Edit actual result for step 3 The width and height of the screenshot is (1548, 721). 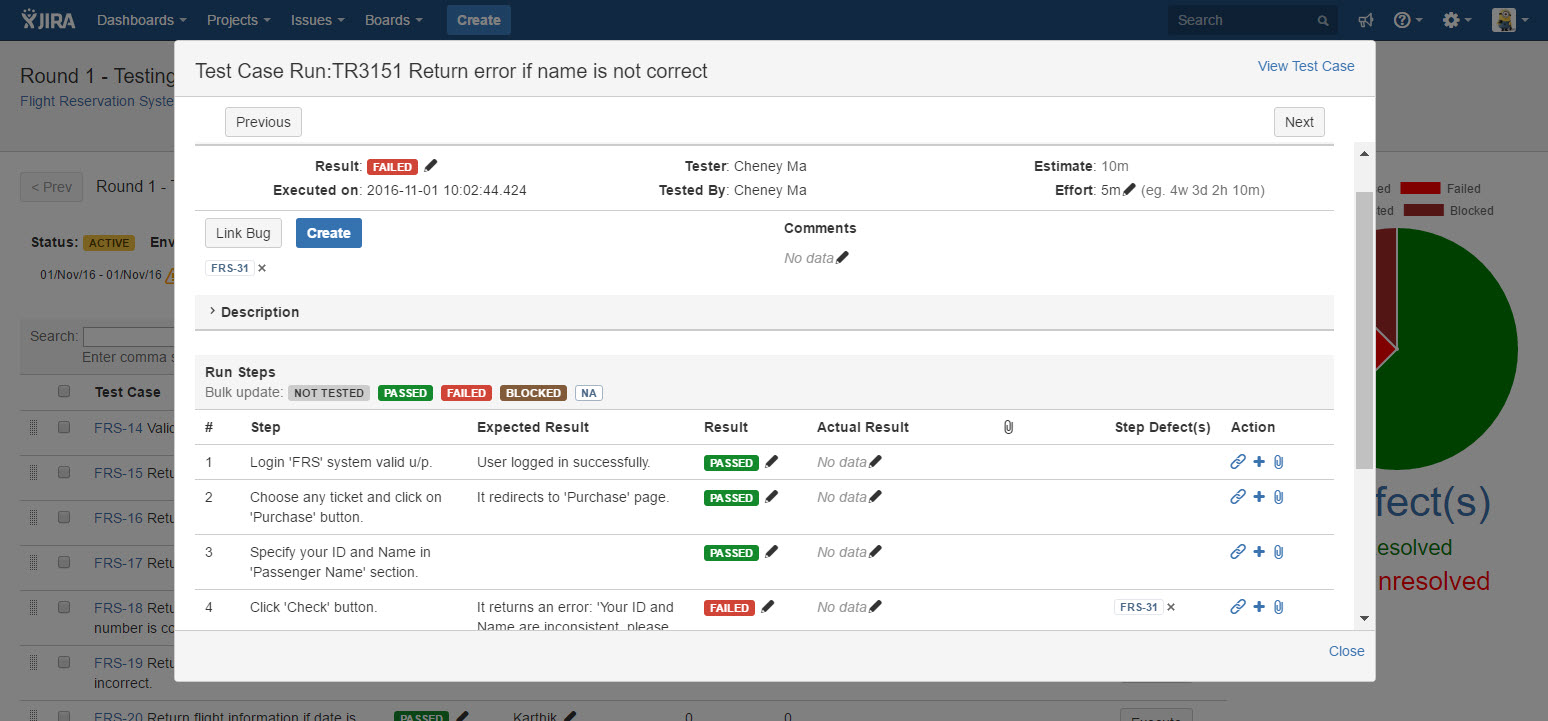click(875, 552)
